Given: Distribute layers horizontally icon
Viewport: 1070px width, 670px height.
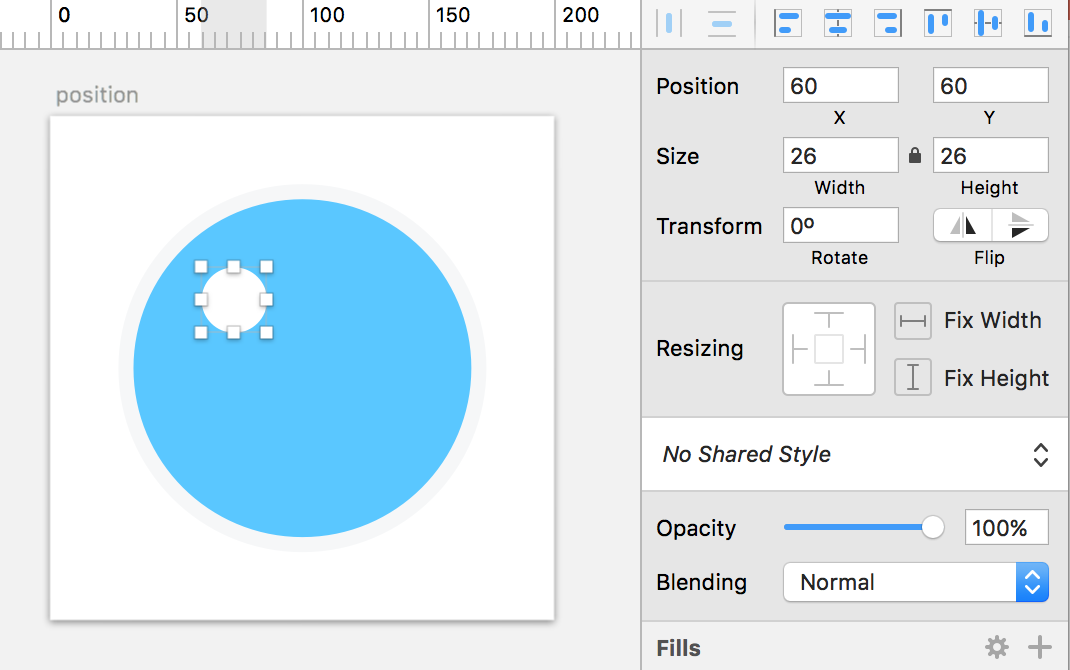Looking at the screenshot, I should 669,23.
